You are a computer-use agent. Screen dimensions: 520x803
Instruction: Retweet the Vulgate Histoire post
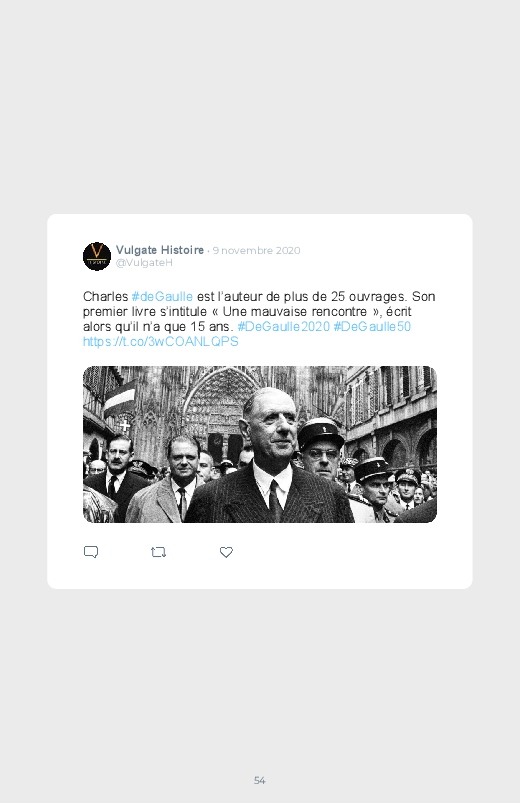click(158, 552)
